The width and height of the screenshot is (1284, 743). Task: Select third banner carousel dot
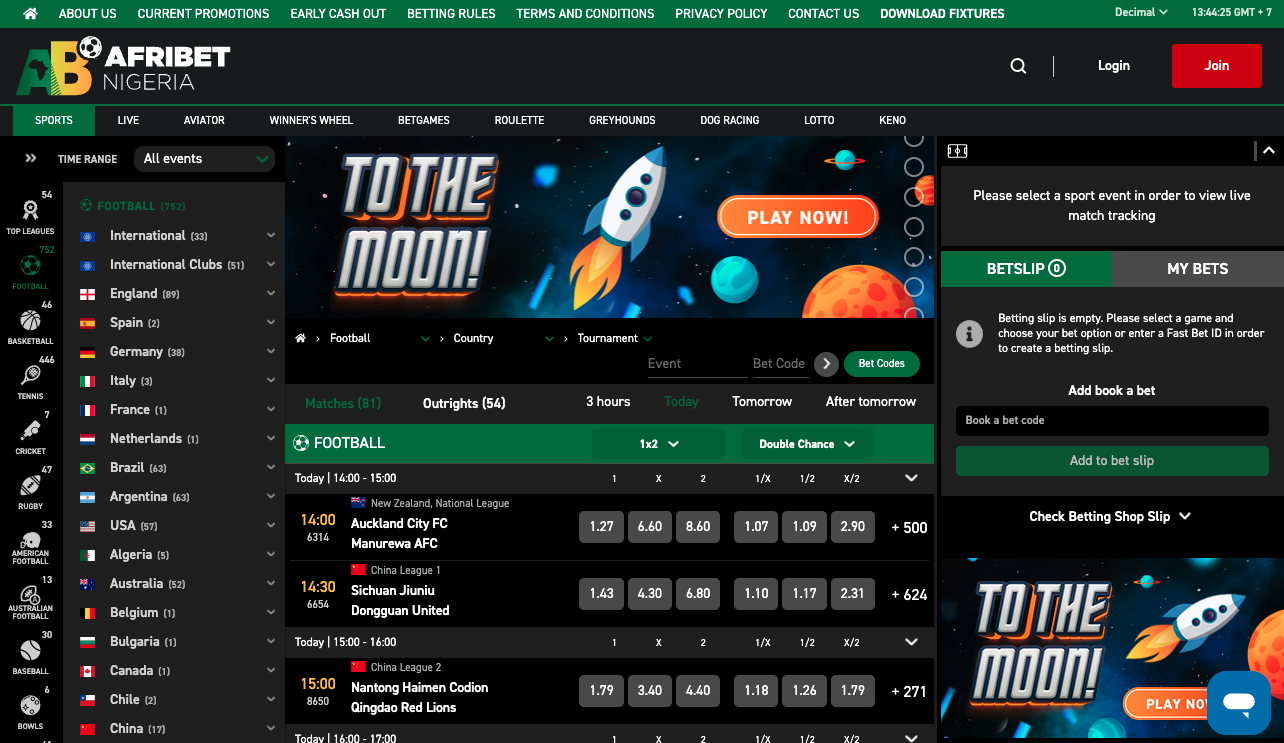tap(913, 197)
